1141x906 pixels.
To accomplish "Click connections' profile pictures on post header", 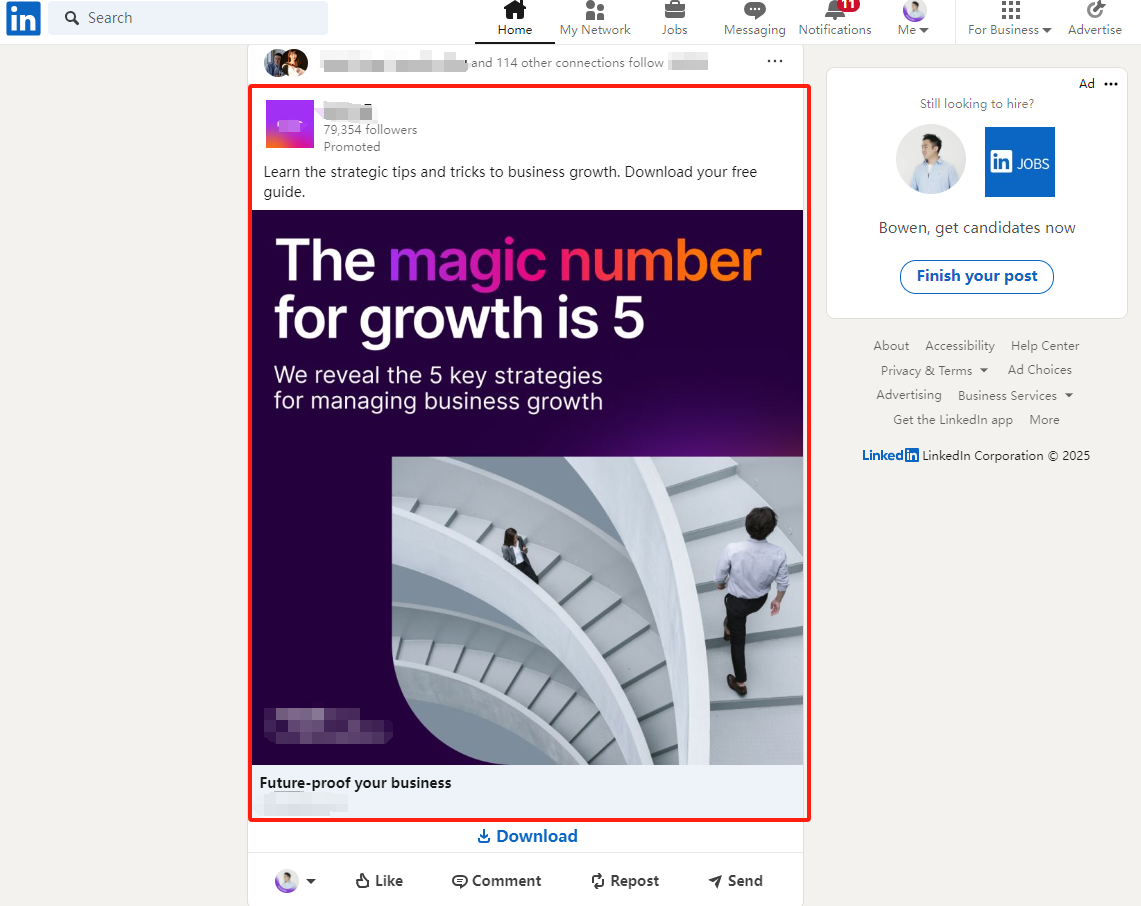I will 286,63.
